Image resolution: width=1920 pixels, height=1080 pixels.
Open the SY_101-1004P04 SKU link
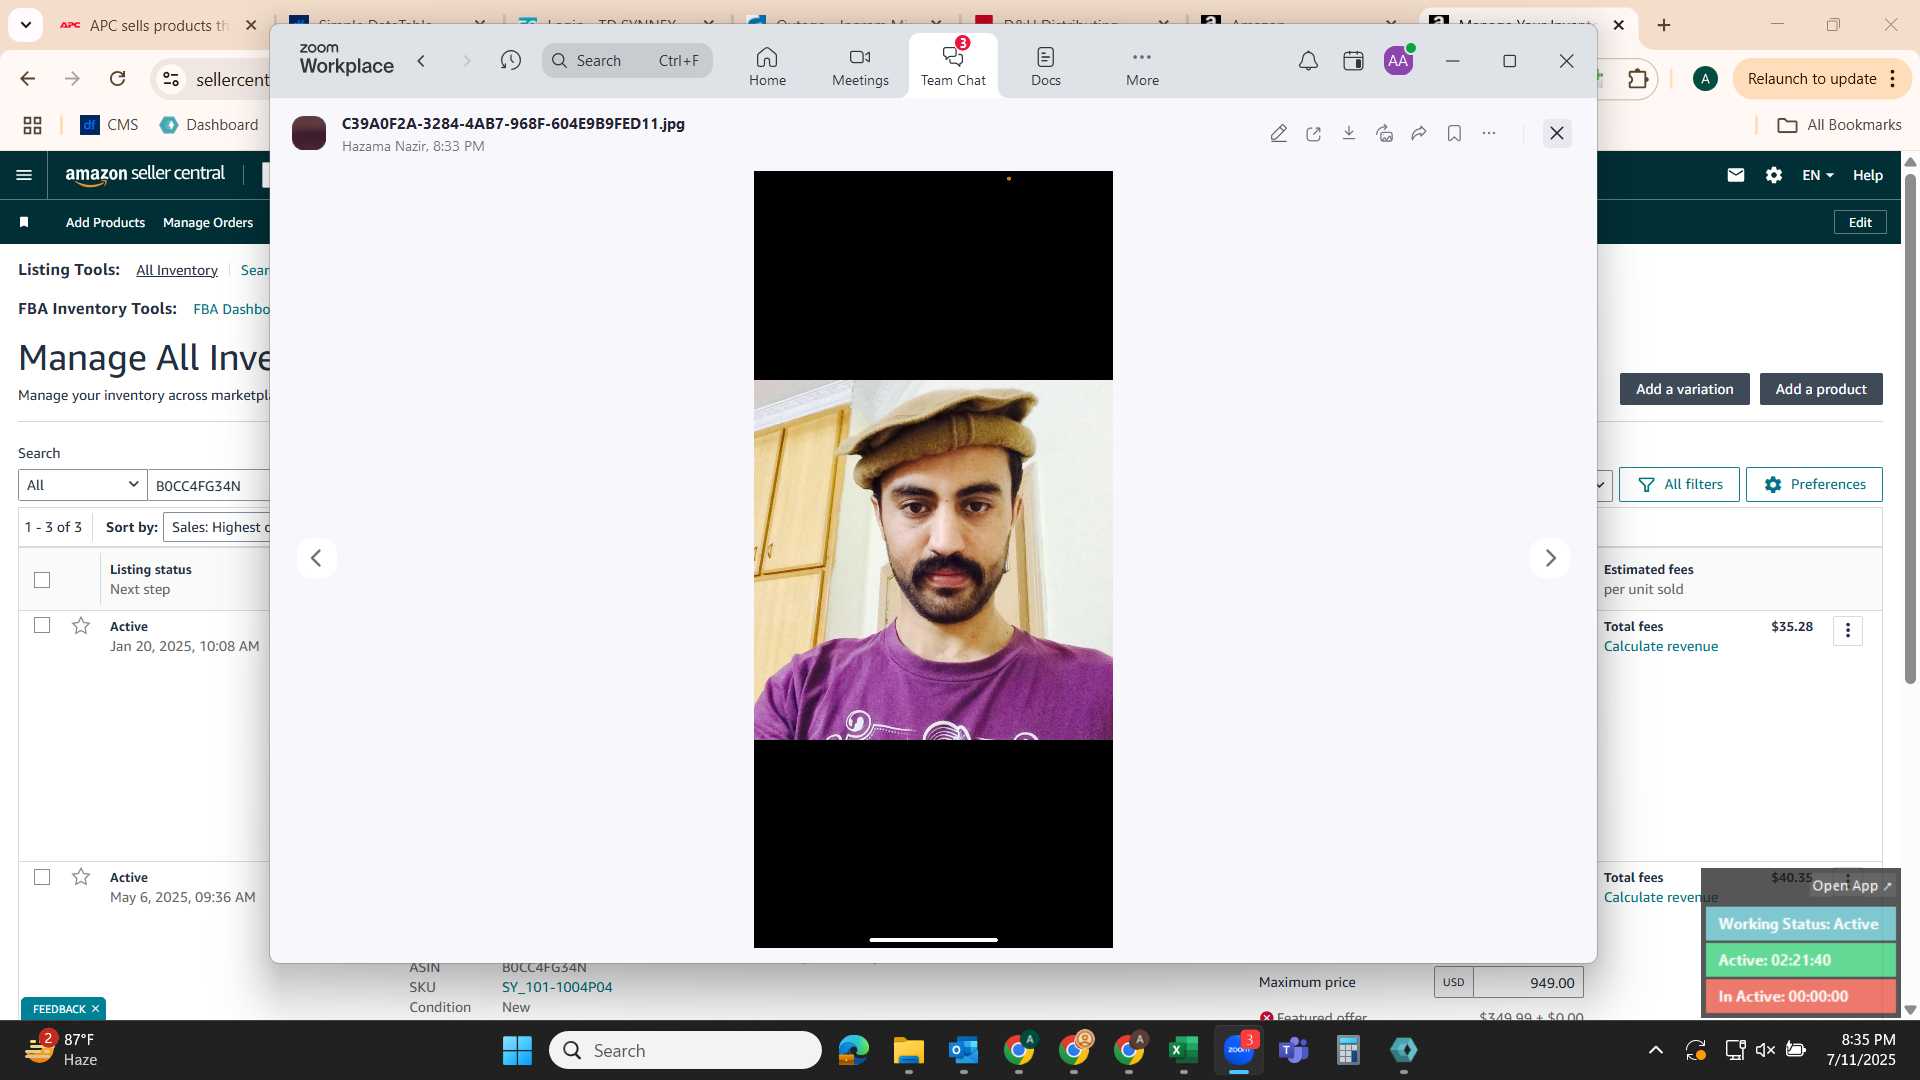click(x=557, y=987)
